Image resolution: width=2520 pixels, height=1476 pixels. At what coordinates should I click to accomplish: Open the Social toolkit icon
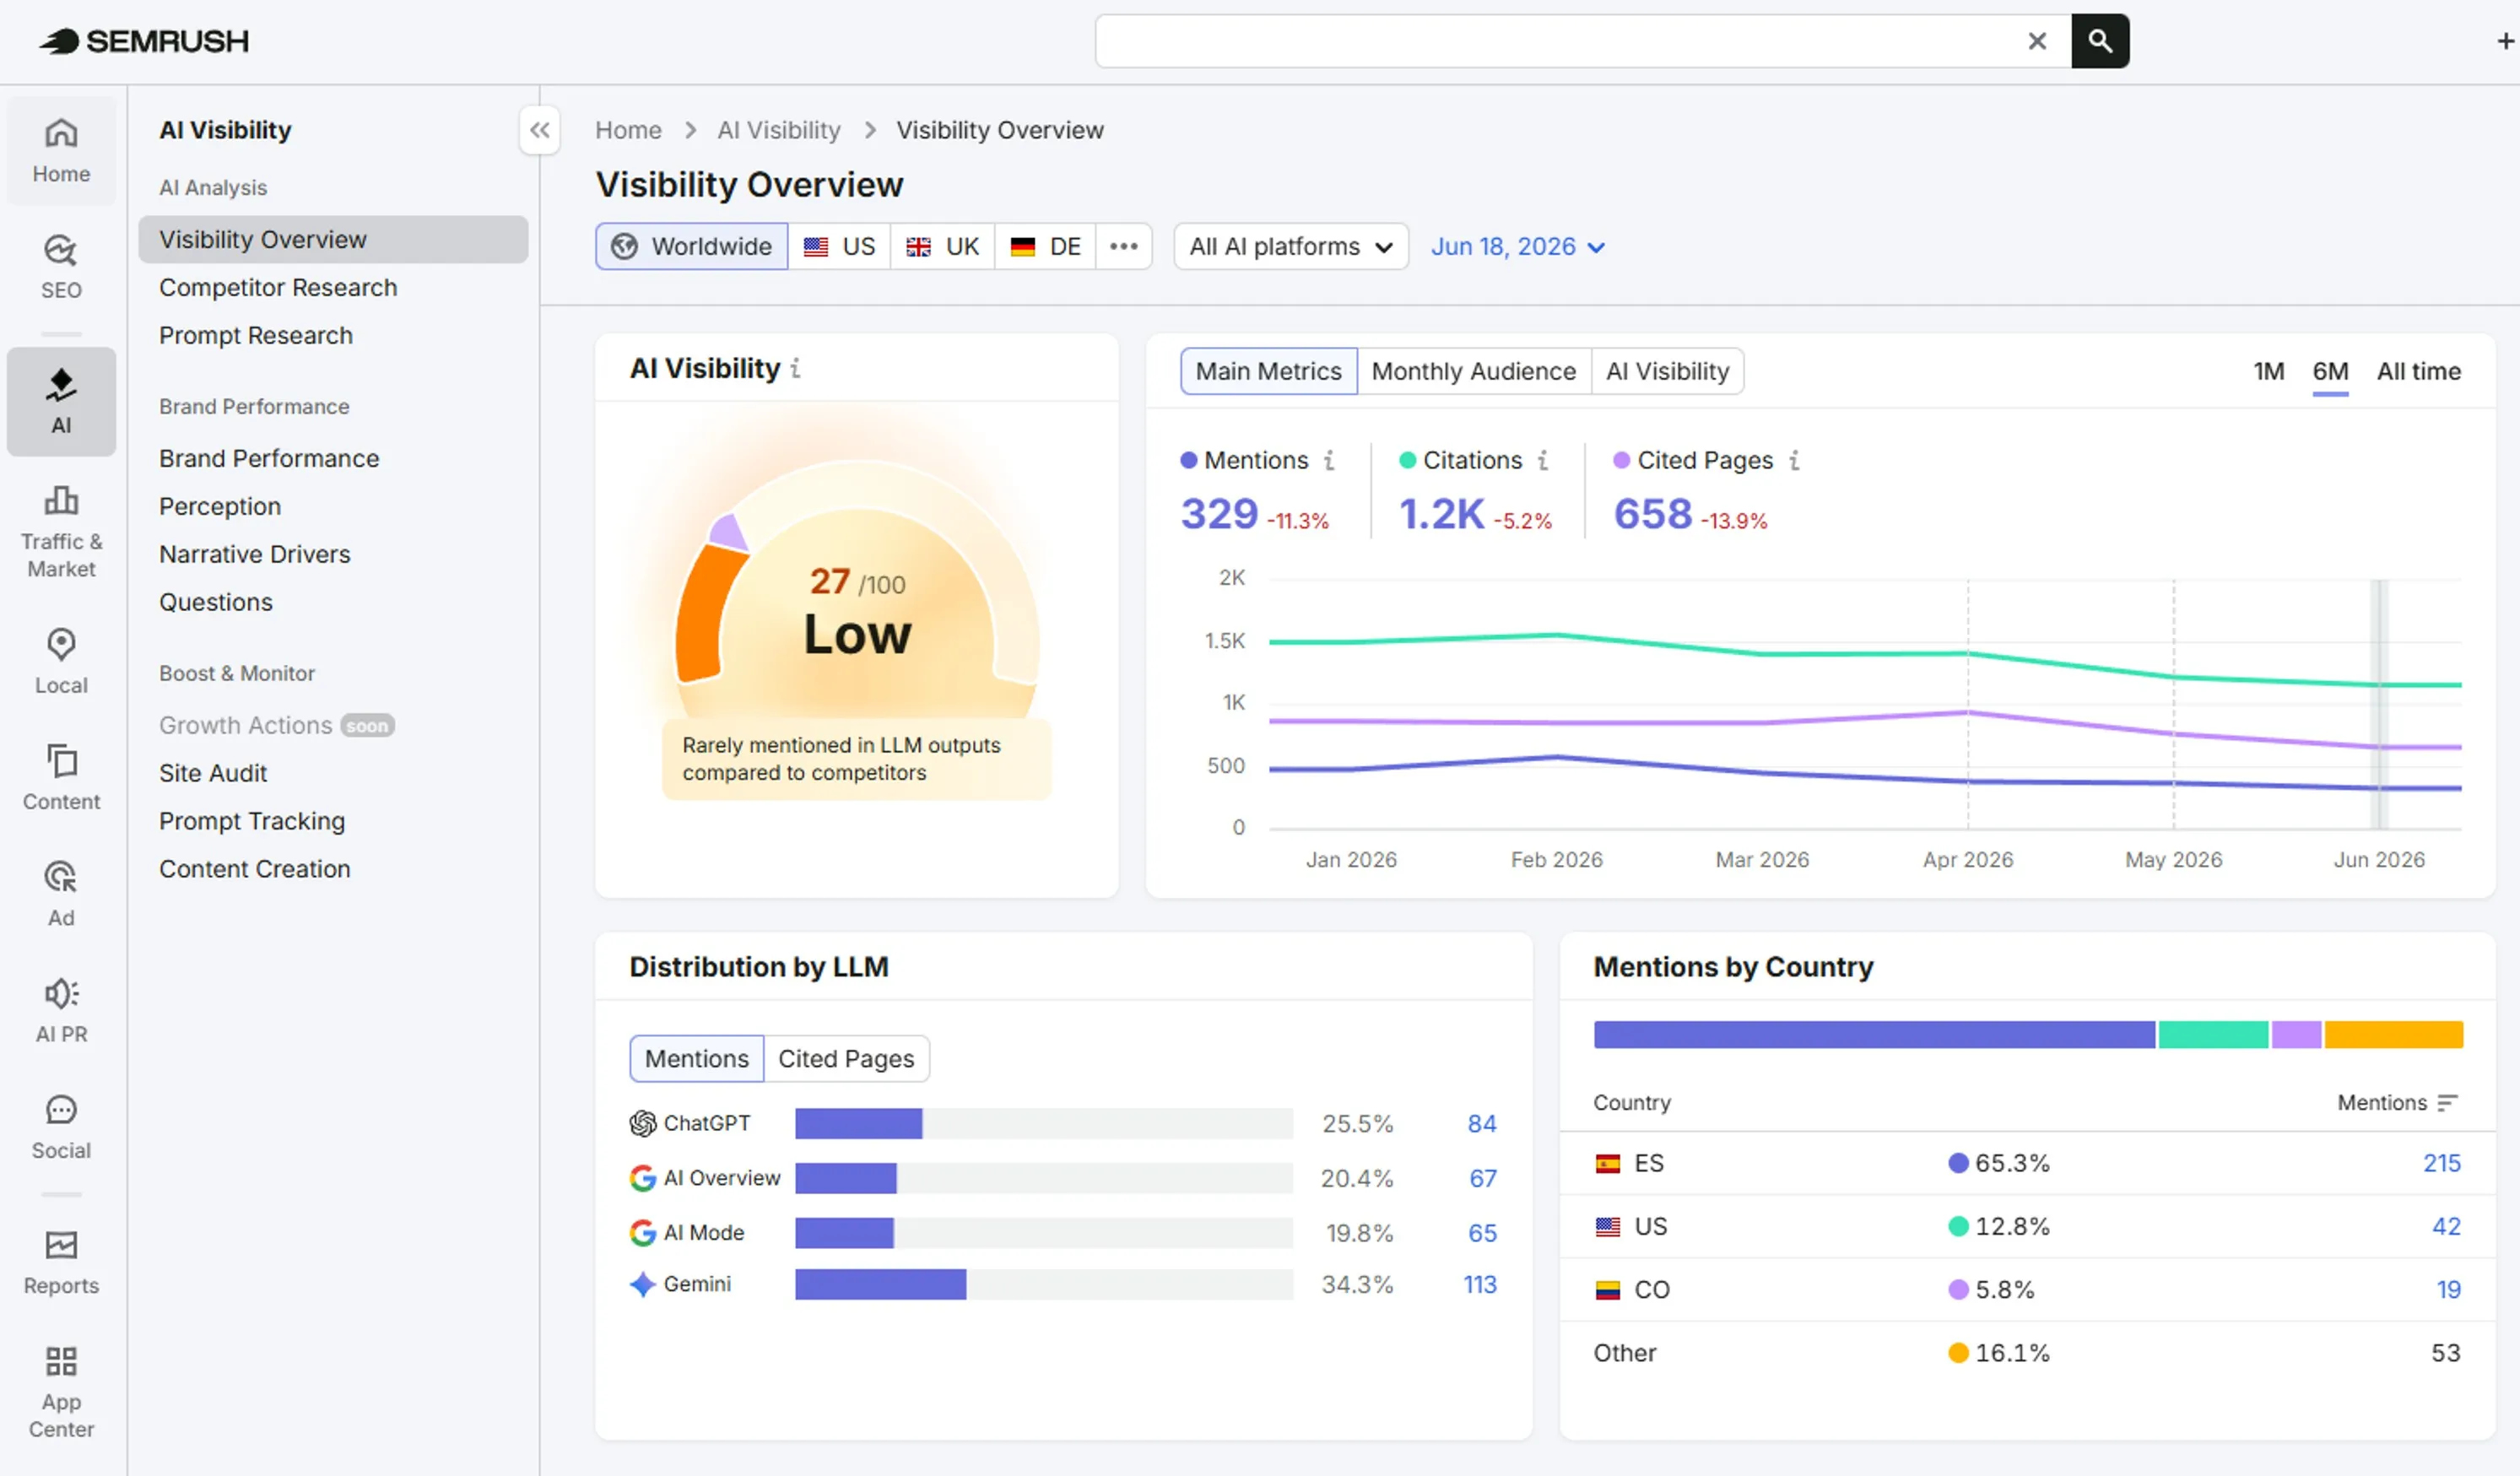pos(61,1126)
